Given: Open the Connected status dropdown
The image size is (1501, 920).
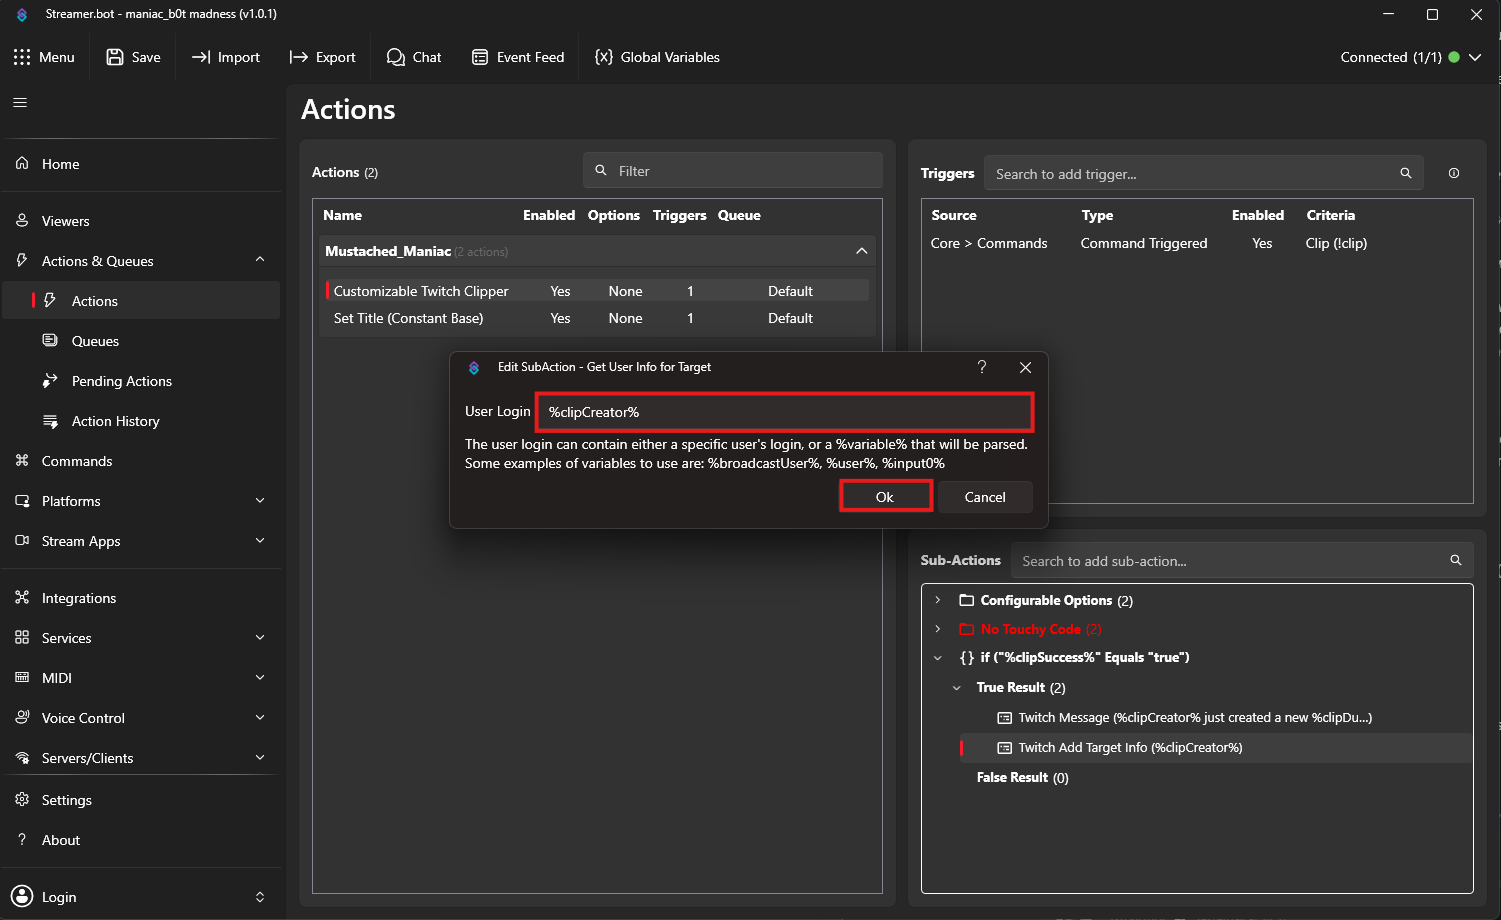Looking at the screenshot, I should [1475, 57].
